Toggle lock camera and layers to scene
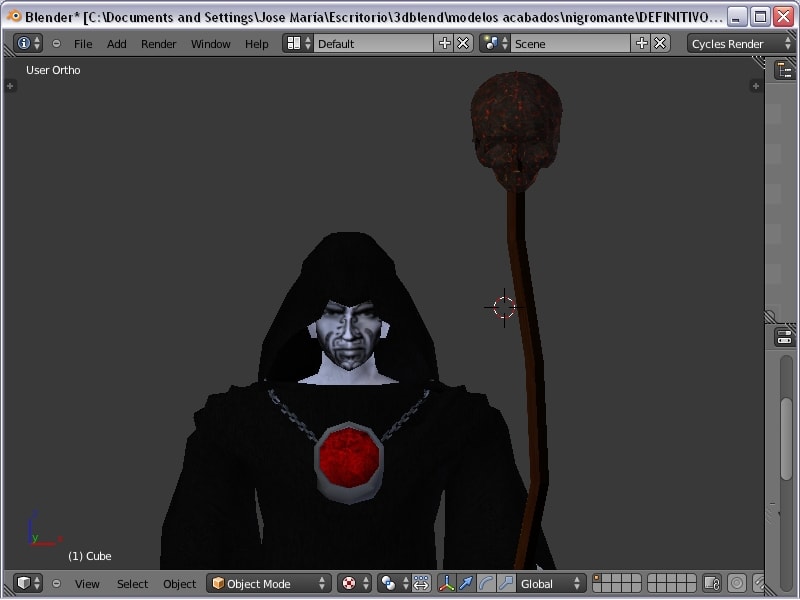This screenshot has height=600, width=800. click(712, 583)
